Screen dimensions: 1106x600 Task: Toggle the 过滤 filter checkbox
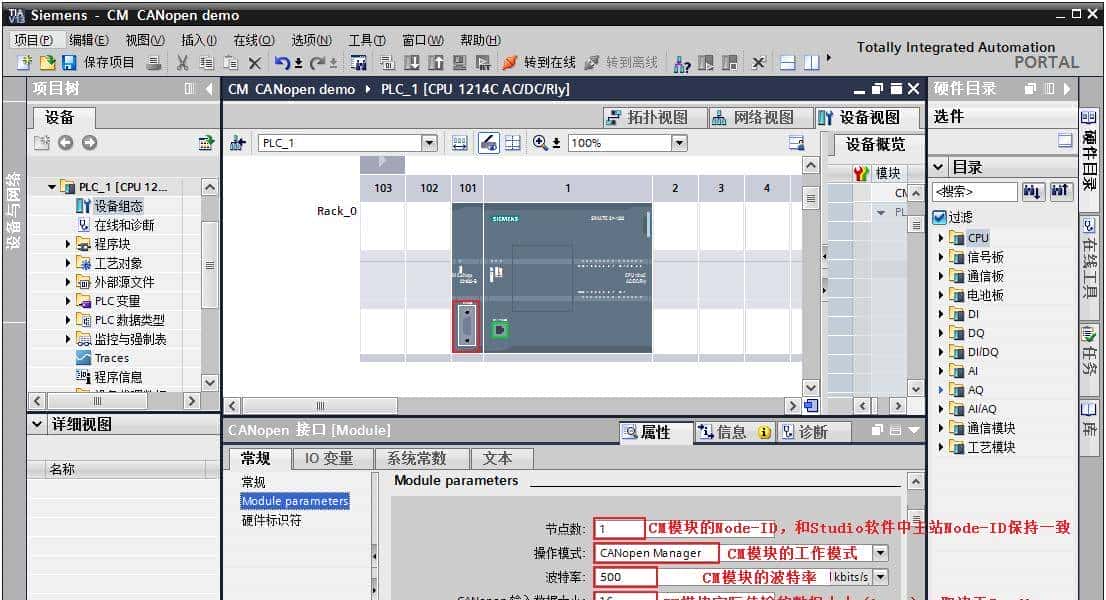point(939,217)
